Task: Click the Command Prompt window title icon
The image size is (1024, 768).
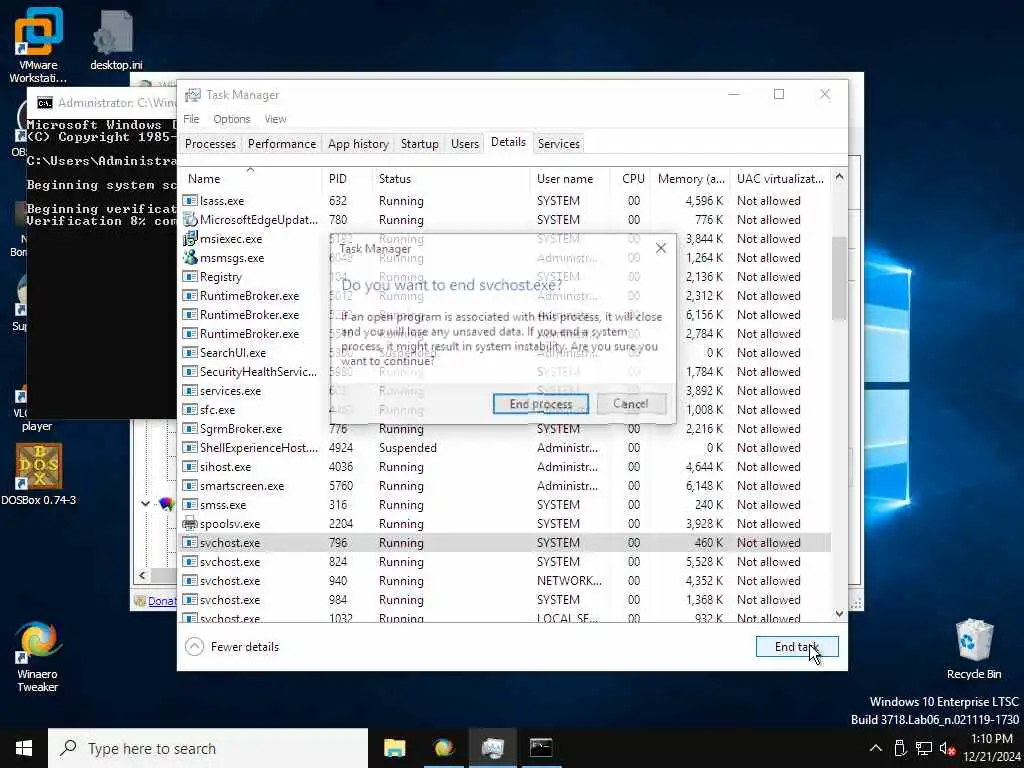Action: [44, 103]
